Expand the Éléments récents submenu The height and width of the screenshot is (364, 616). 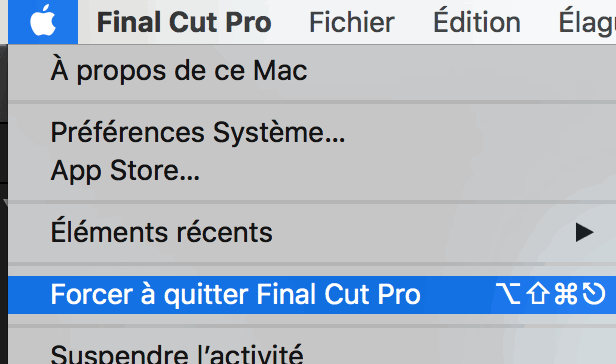[x=312, y=232]
